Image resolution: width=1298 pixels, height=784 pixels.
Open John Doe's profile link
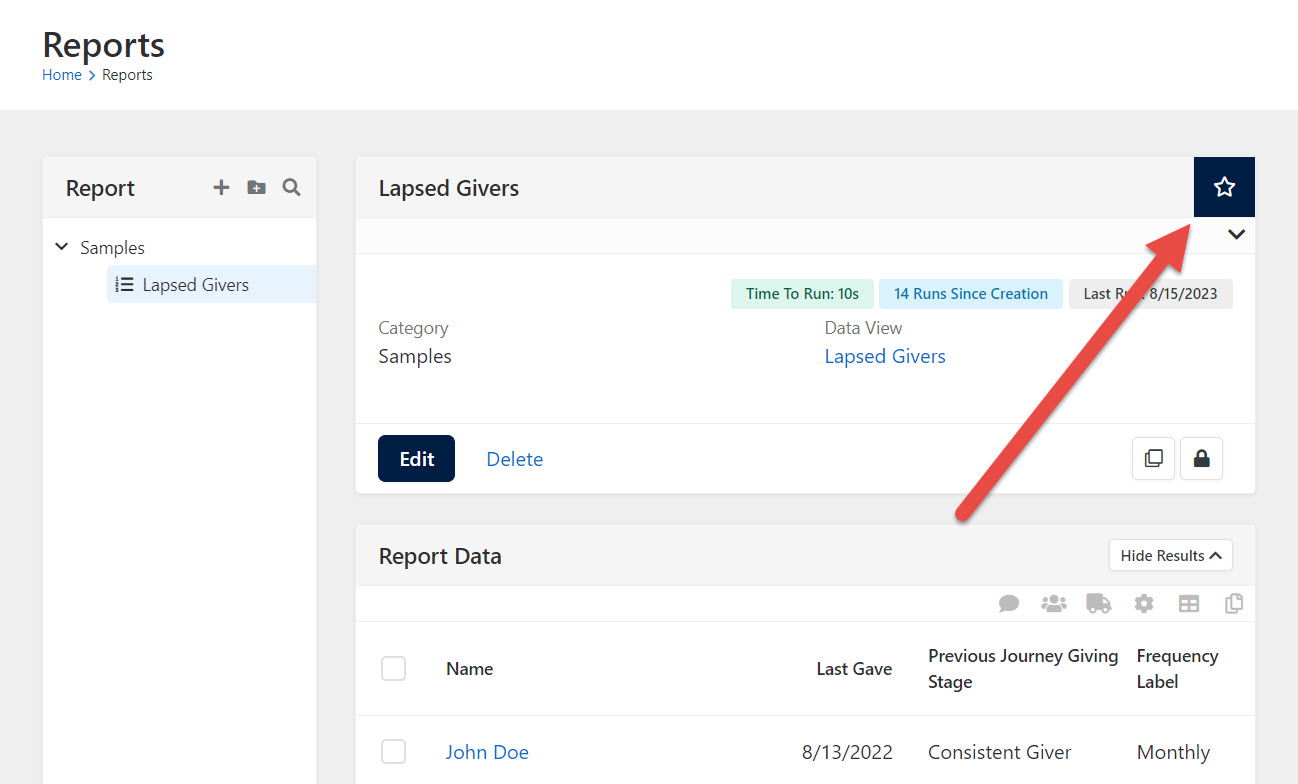click(x=487, y=752)
